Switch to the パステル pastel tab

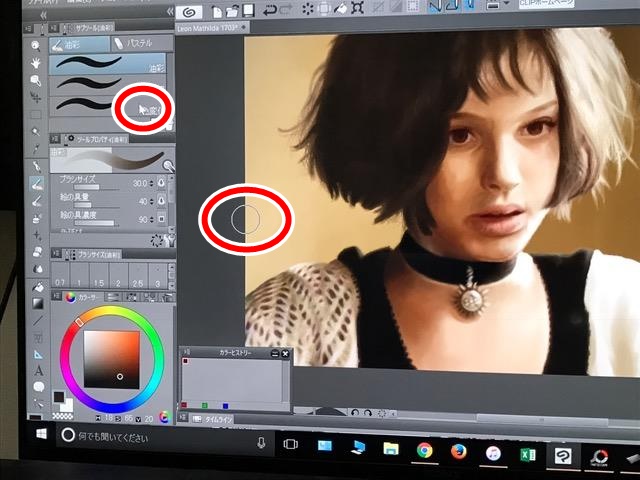tap(142, 43)
